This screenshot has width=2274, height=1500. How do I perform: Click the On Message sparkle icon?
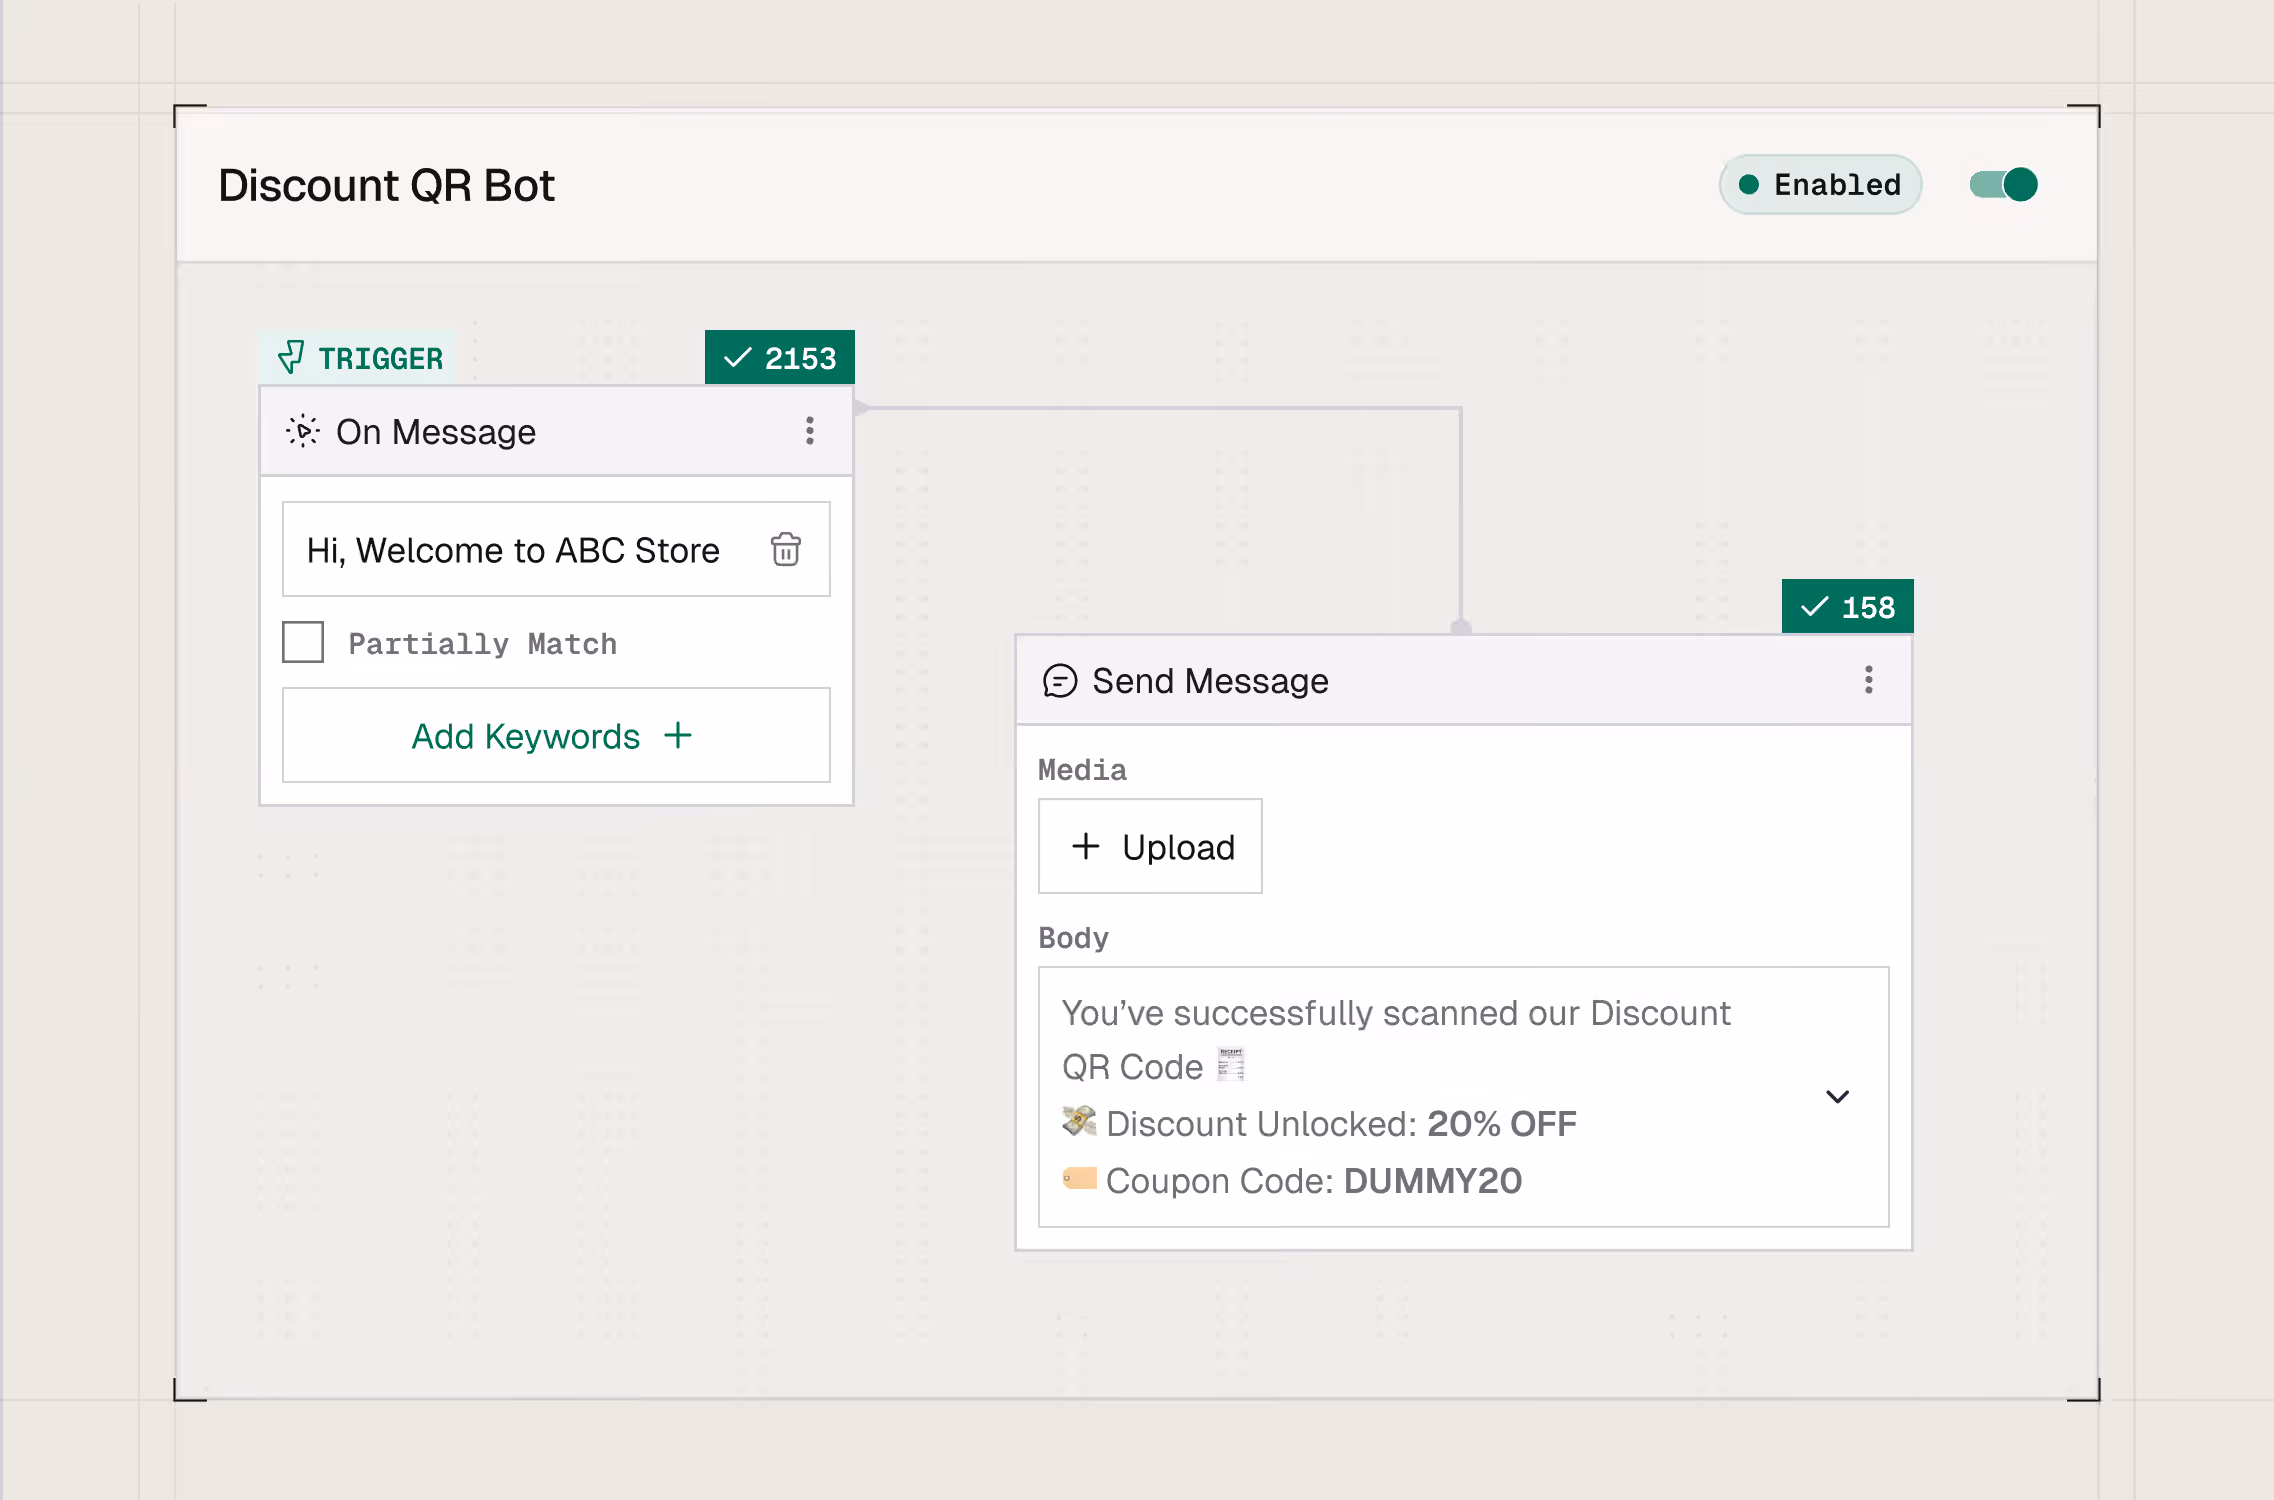tap(302, 431)
